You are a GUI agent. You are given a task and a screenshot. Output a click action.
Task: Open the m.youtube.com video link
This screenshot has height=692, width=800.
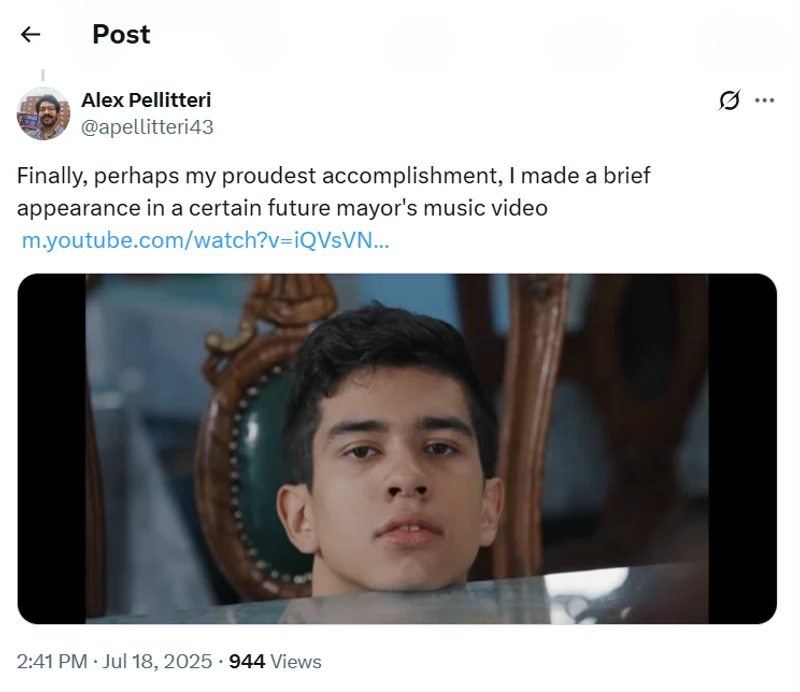click(x=205, y=241)
